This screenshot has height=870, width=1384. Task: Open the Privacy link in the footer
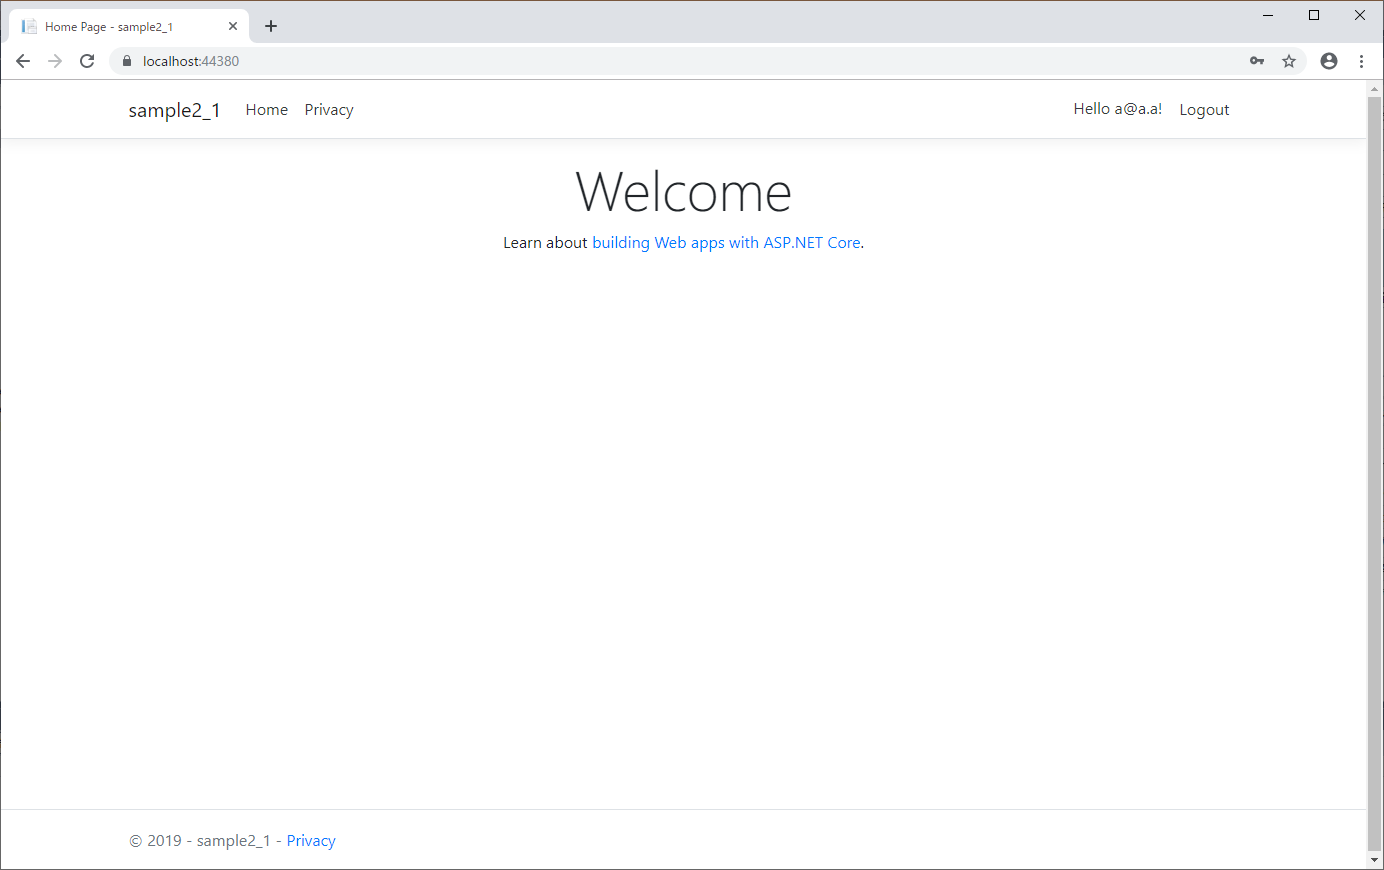click(x=311, y=841)
